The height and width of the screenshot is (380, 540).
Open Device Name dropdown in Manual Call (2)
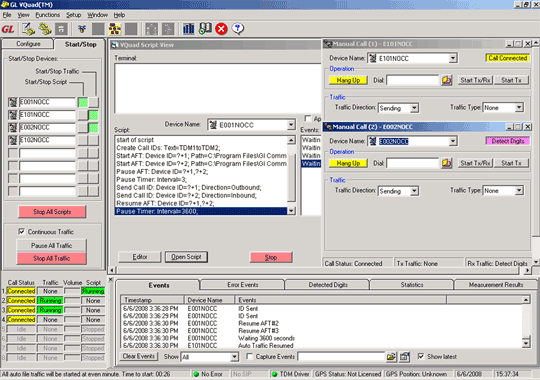453,141
